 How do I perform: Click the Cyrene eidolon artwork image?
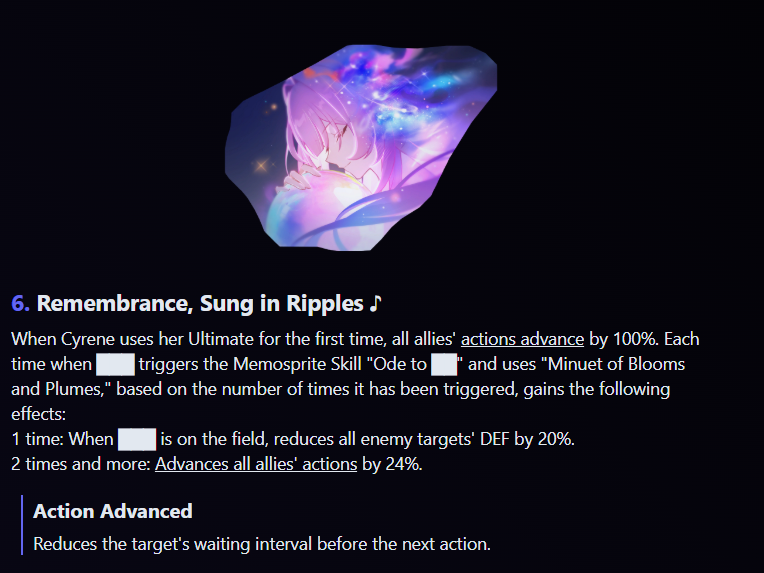pos(361,148)
